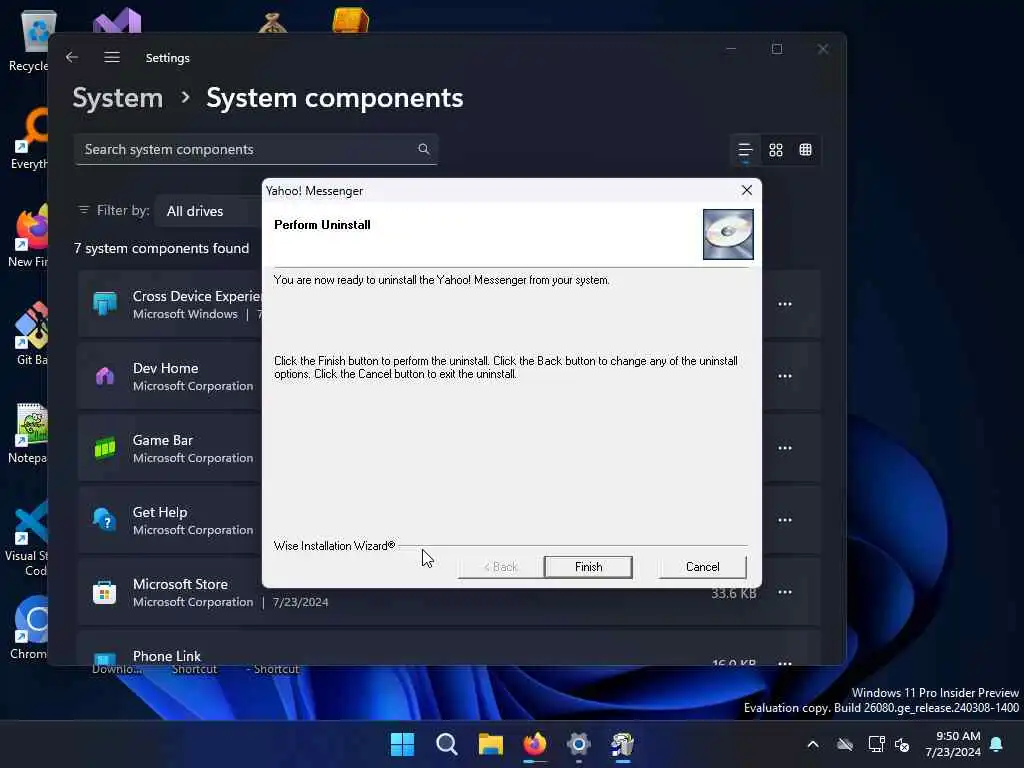Open File Explorer from taskbar

490,744
